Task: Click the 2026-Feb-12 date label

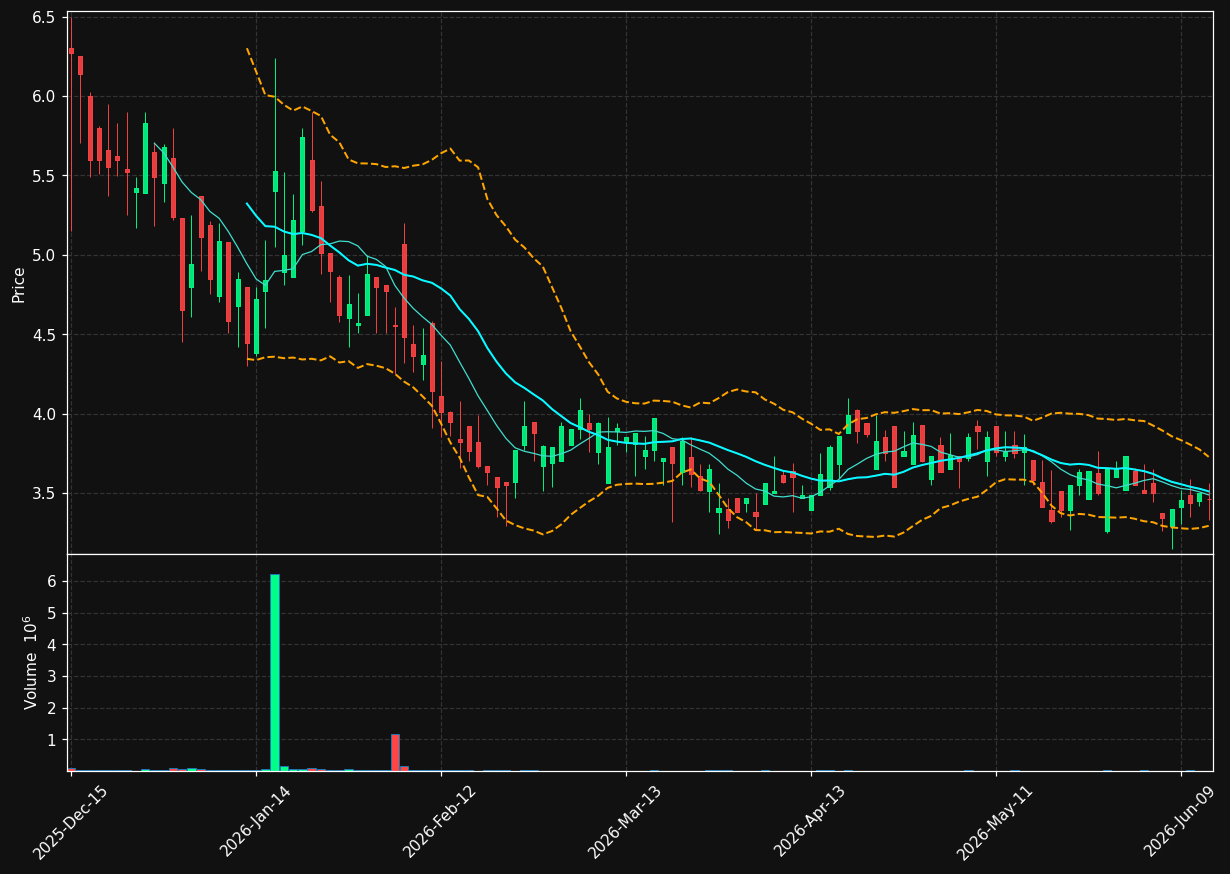Action: pyautogui.click(x=440, y=822)
